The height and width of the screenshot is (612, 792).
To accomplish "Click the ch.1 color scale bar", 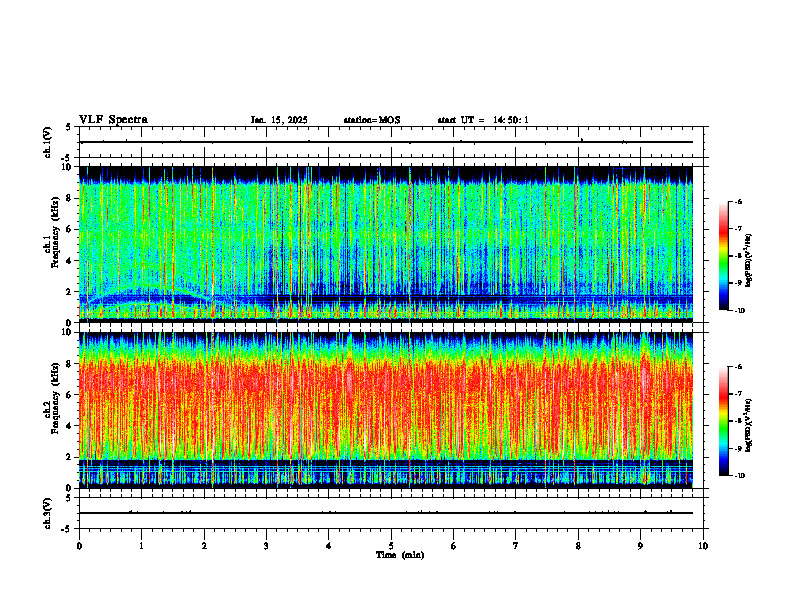I will (x=723, y=256).
